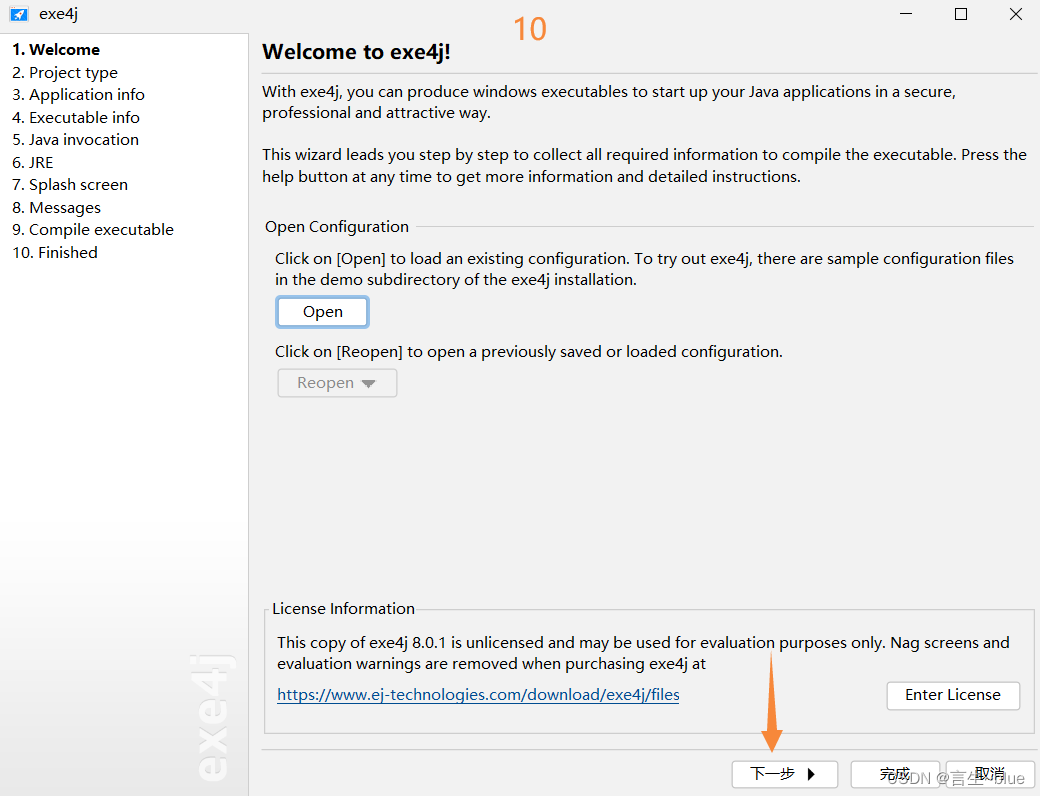Click the "License Information" section label
Viewport: 1040px width, 796px height.
click(x=344, y=609)
